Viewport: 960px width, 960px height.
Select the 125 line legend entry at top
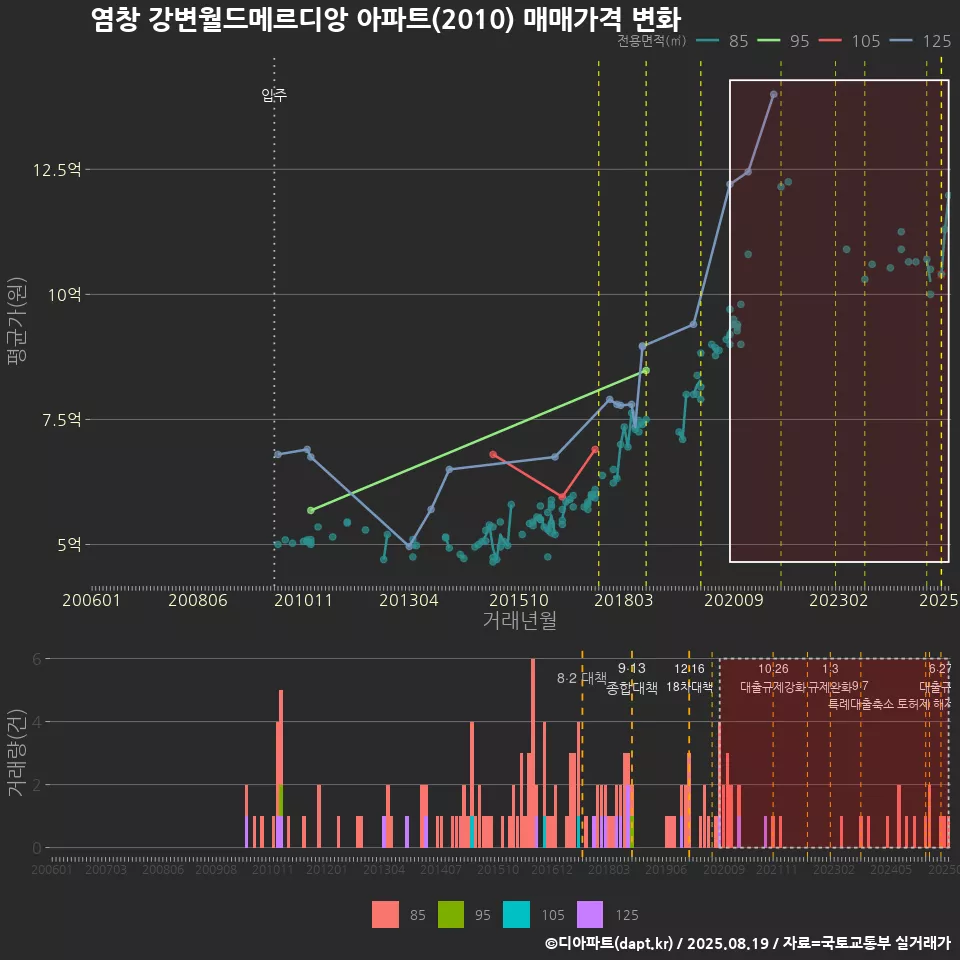pyautogui.click(x=921, y=41)
